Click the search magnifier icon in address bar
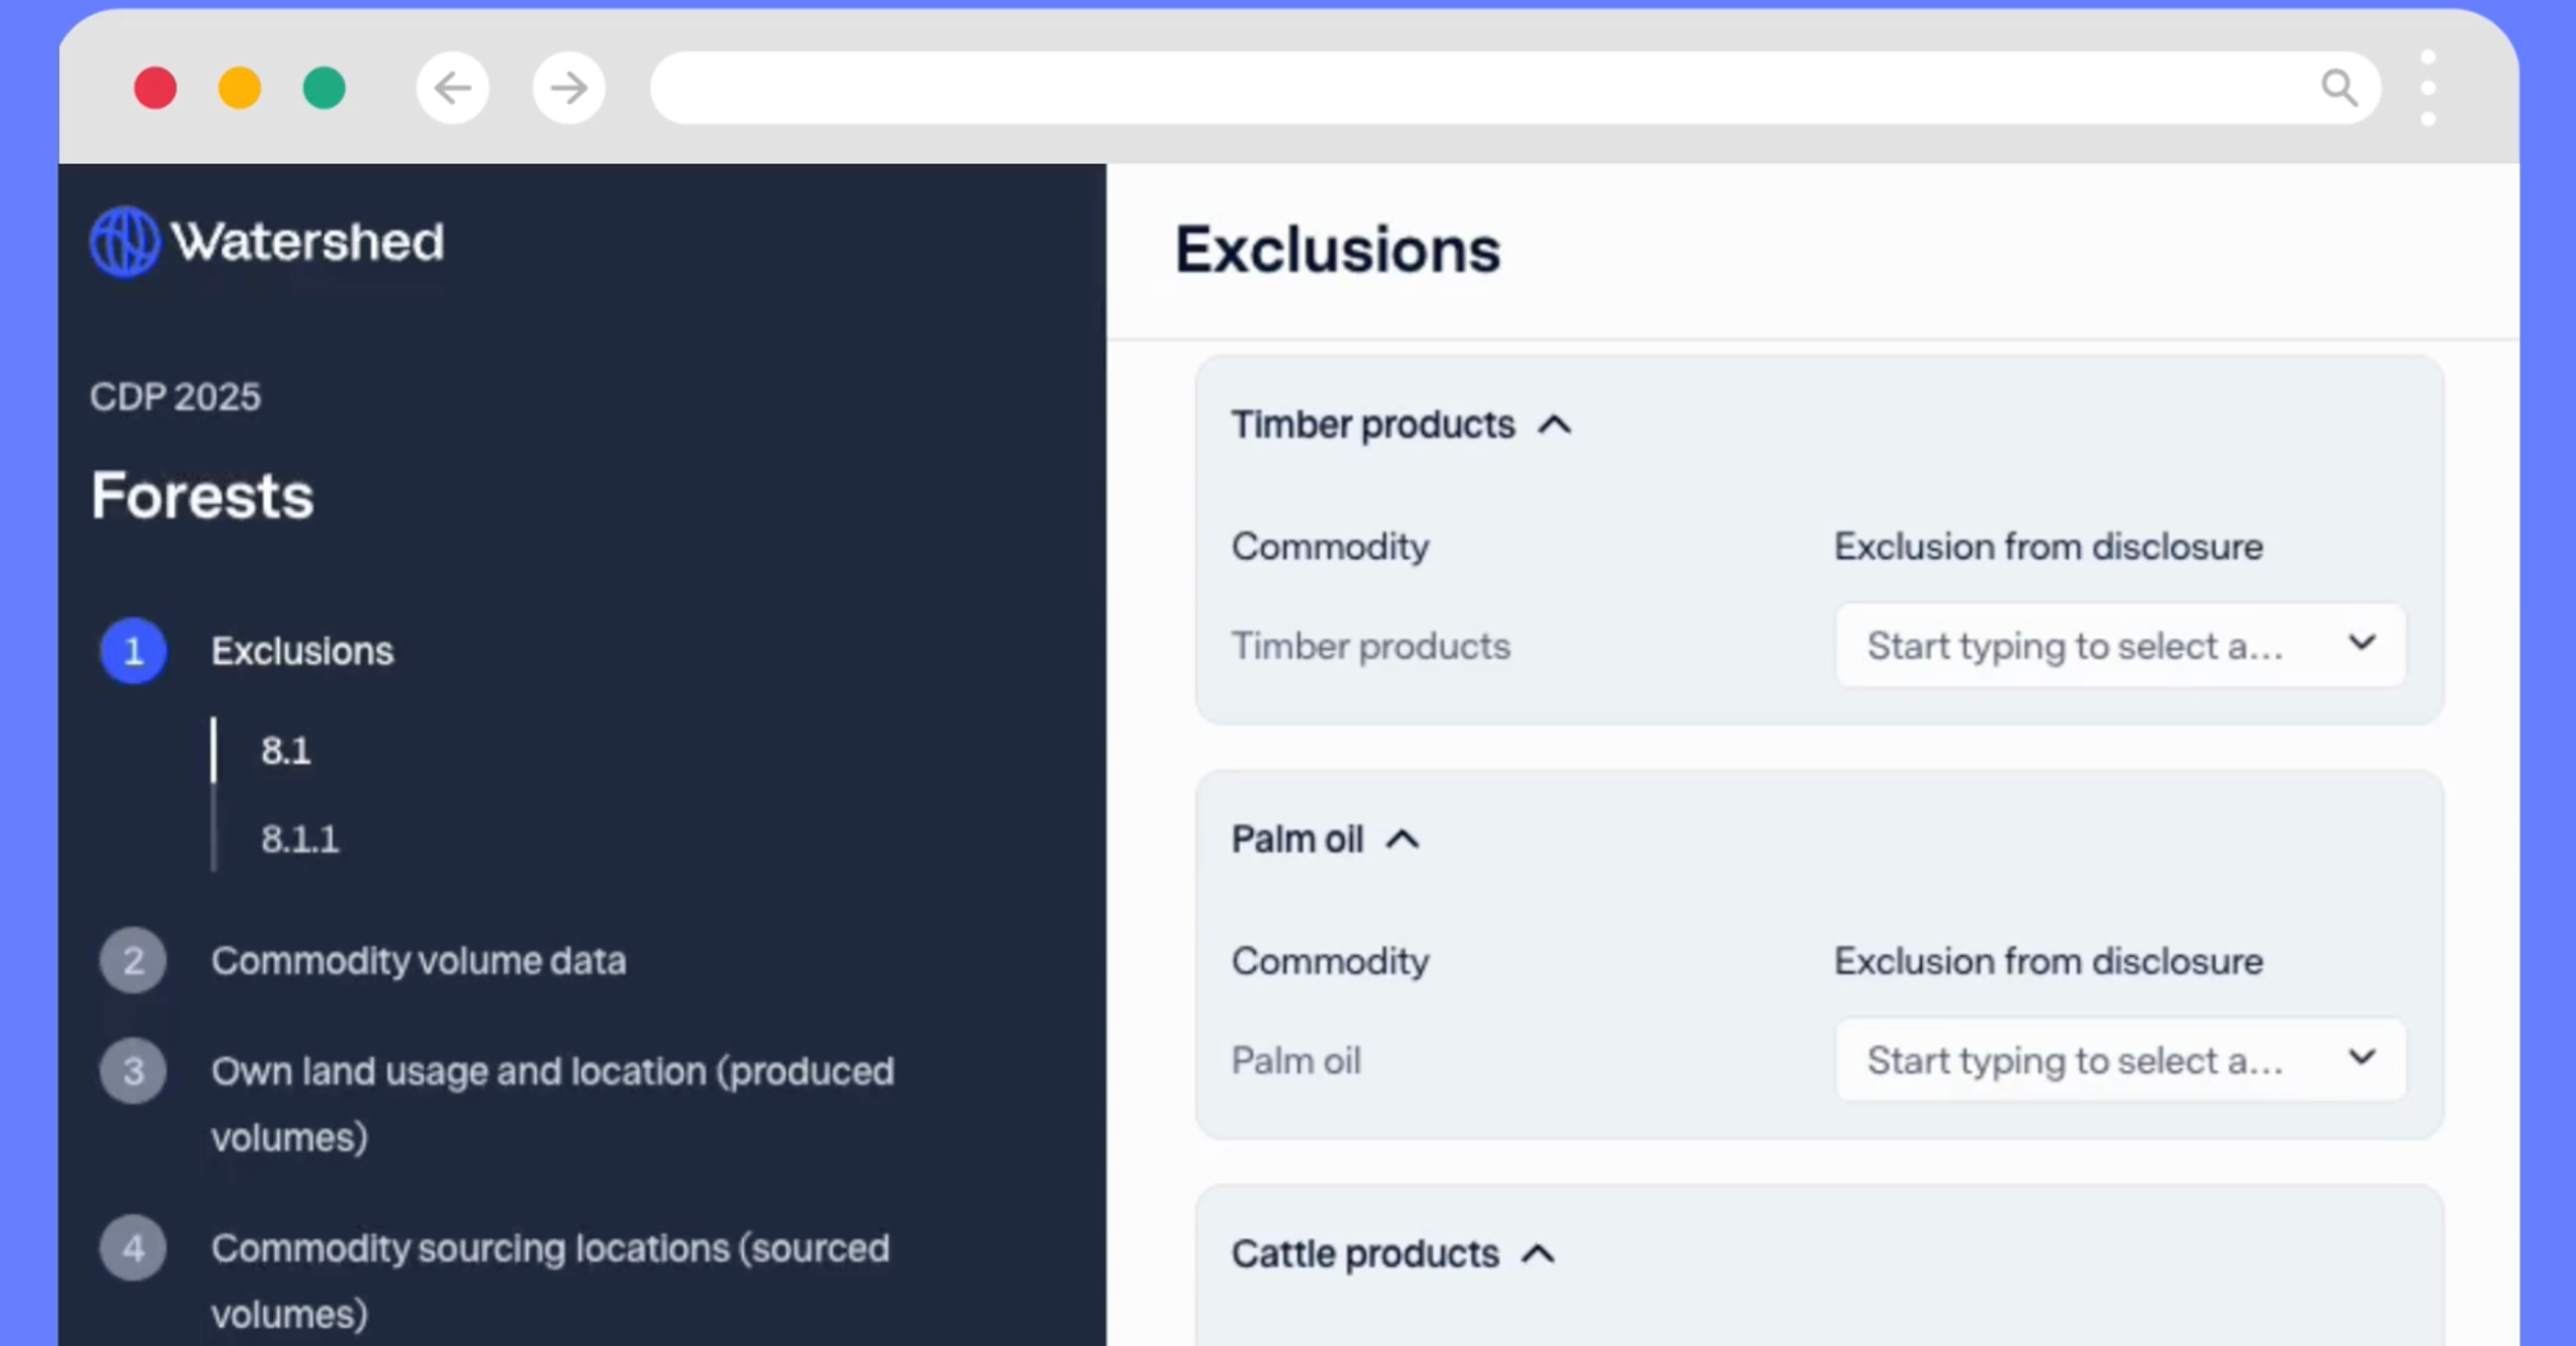2576x1346 pixels. click(x=2338, y=88)
